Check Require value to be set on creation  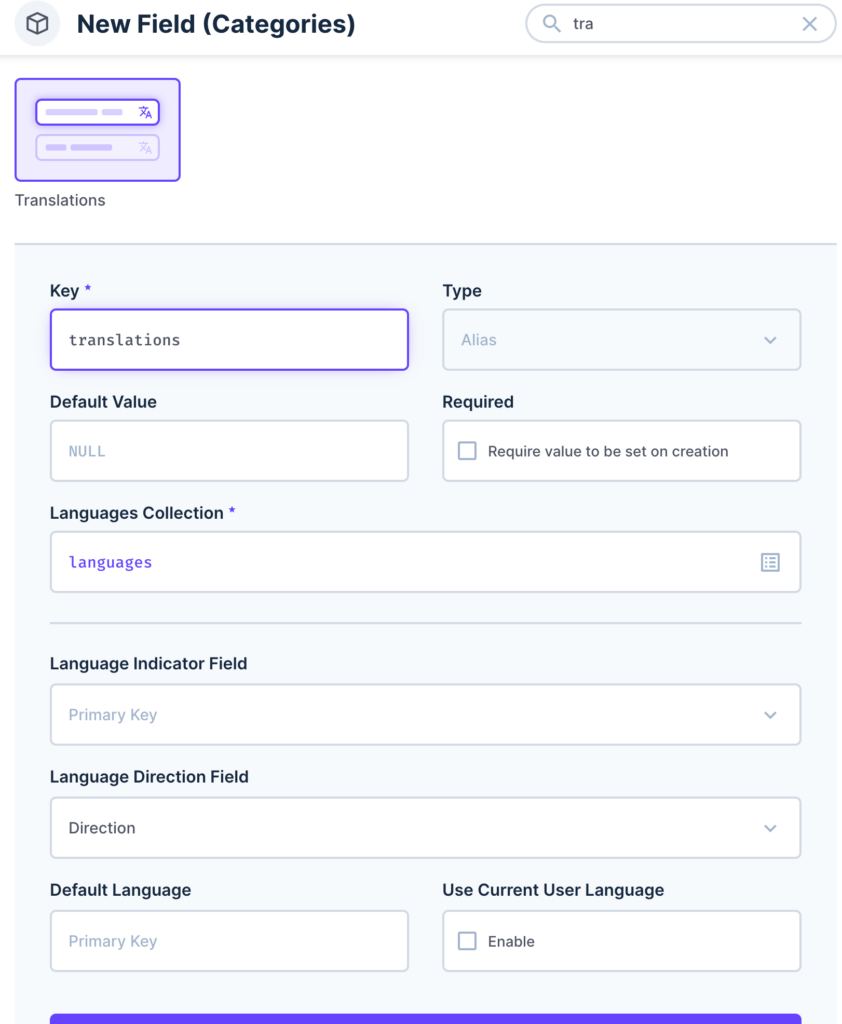click(x=467, y=451)
